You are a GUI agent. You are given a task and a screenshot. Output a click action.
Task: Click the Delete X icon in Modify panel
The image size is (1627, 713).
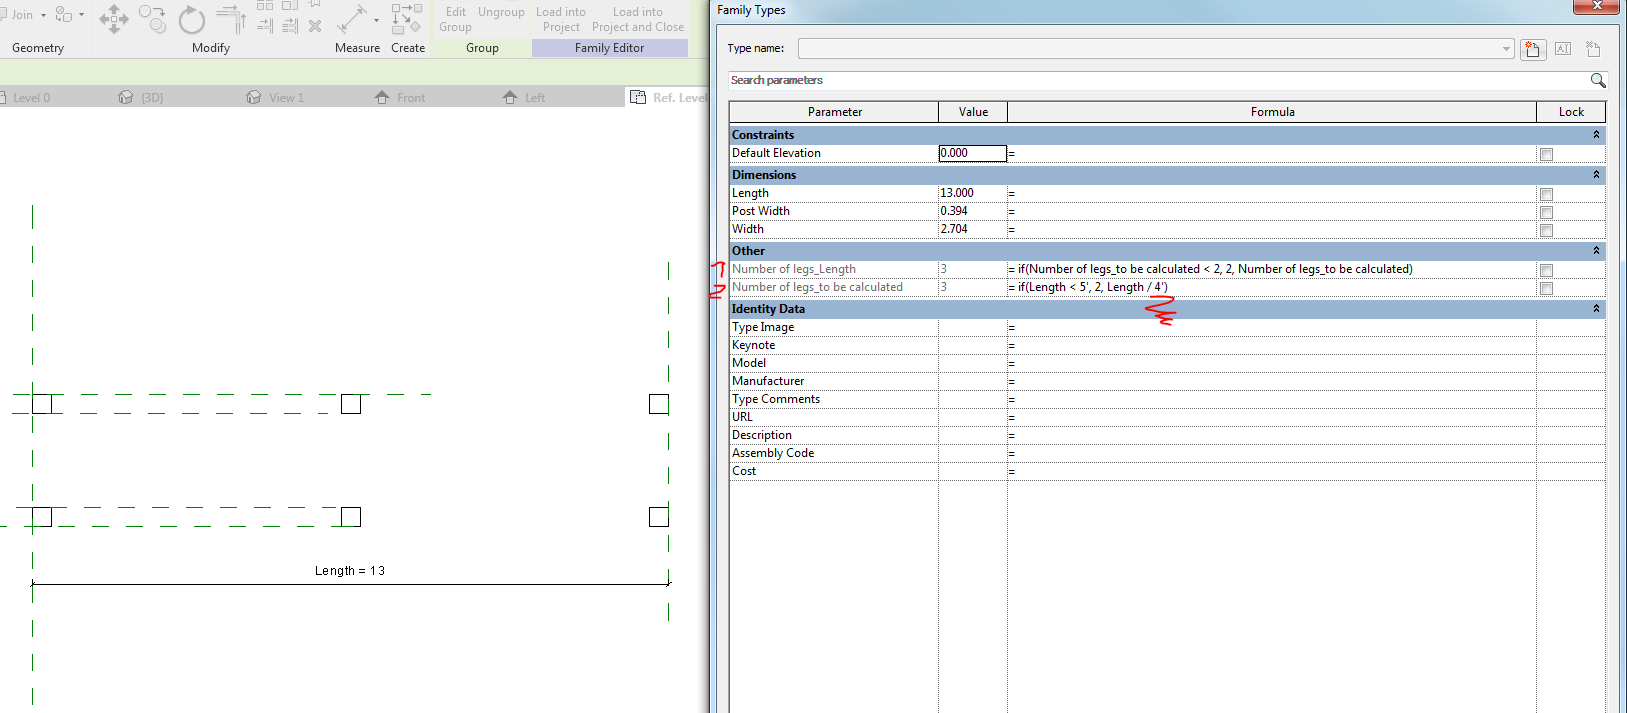click(x=315, y=26)
